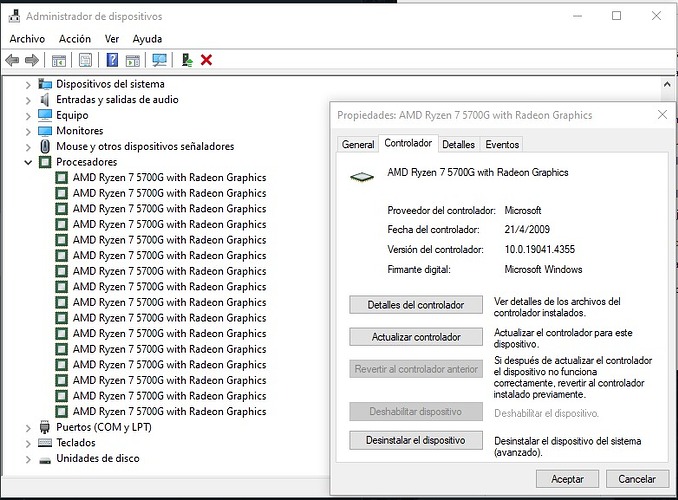
Task: Select the Teclados tree item
Action: pos(76,442)
